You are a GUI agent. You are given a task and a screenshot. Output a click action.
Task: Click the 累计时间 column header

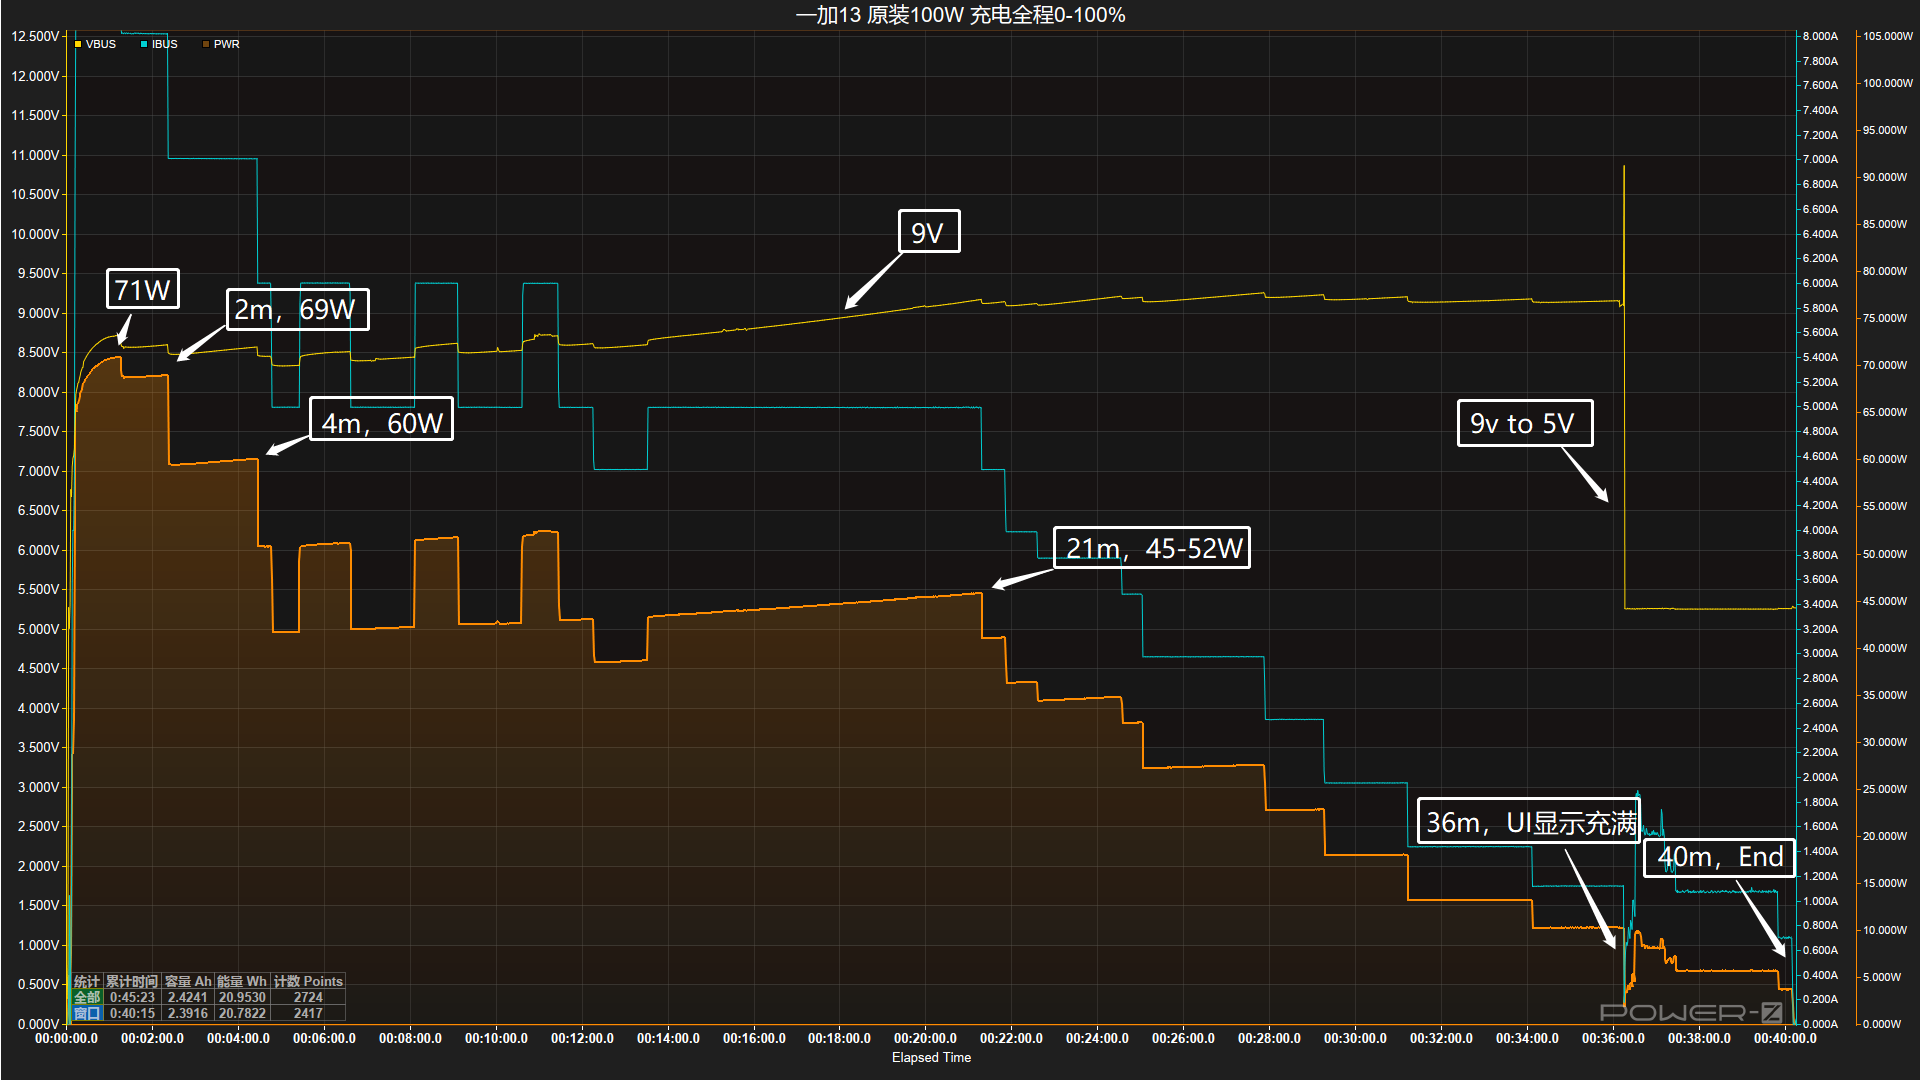click(x=132, y=982)
